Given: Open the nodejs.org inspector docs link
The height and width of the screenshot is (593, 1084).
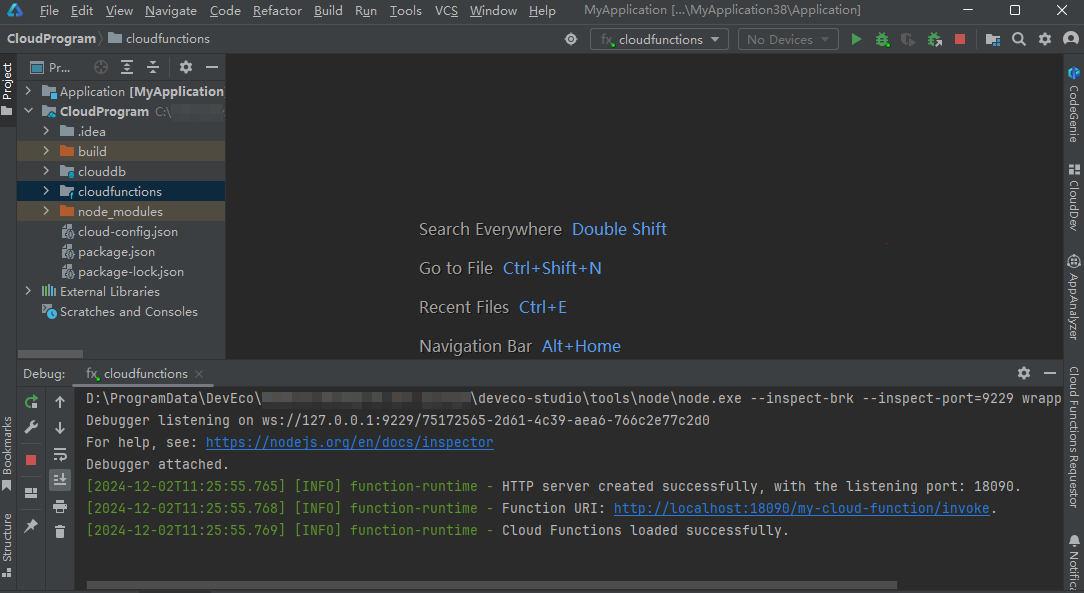Looking at the screenshot, I should pyautogui.click(x=349, y=442).
